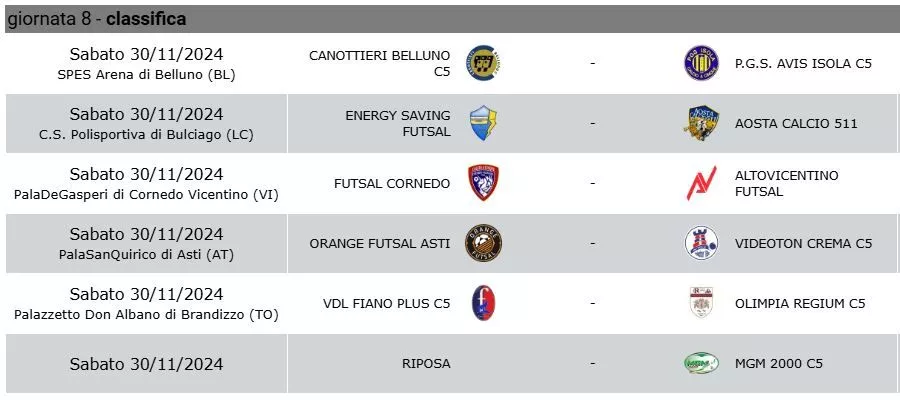Select the Aosta Calcio 511 team badge
Viewport: 900px width, 400px height.
point(701,123)
